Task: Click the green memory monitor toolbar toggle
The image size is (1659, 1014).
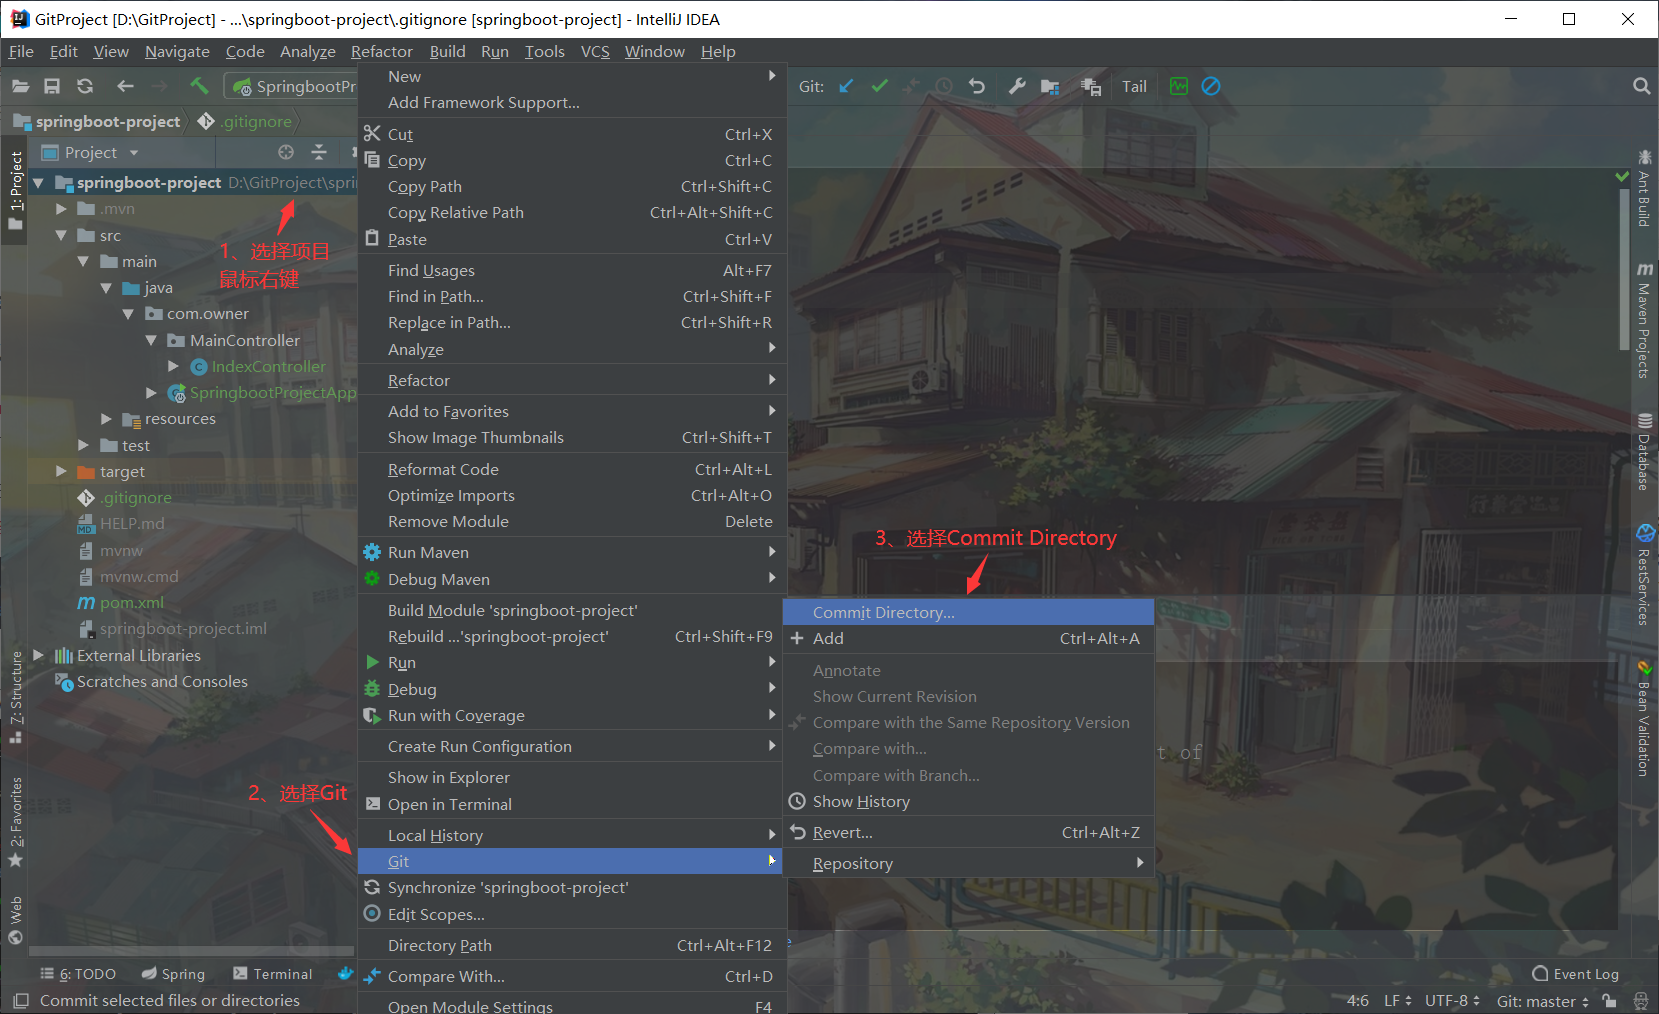Action: pyautogui.click(x=1179, y=86)
